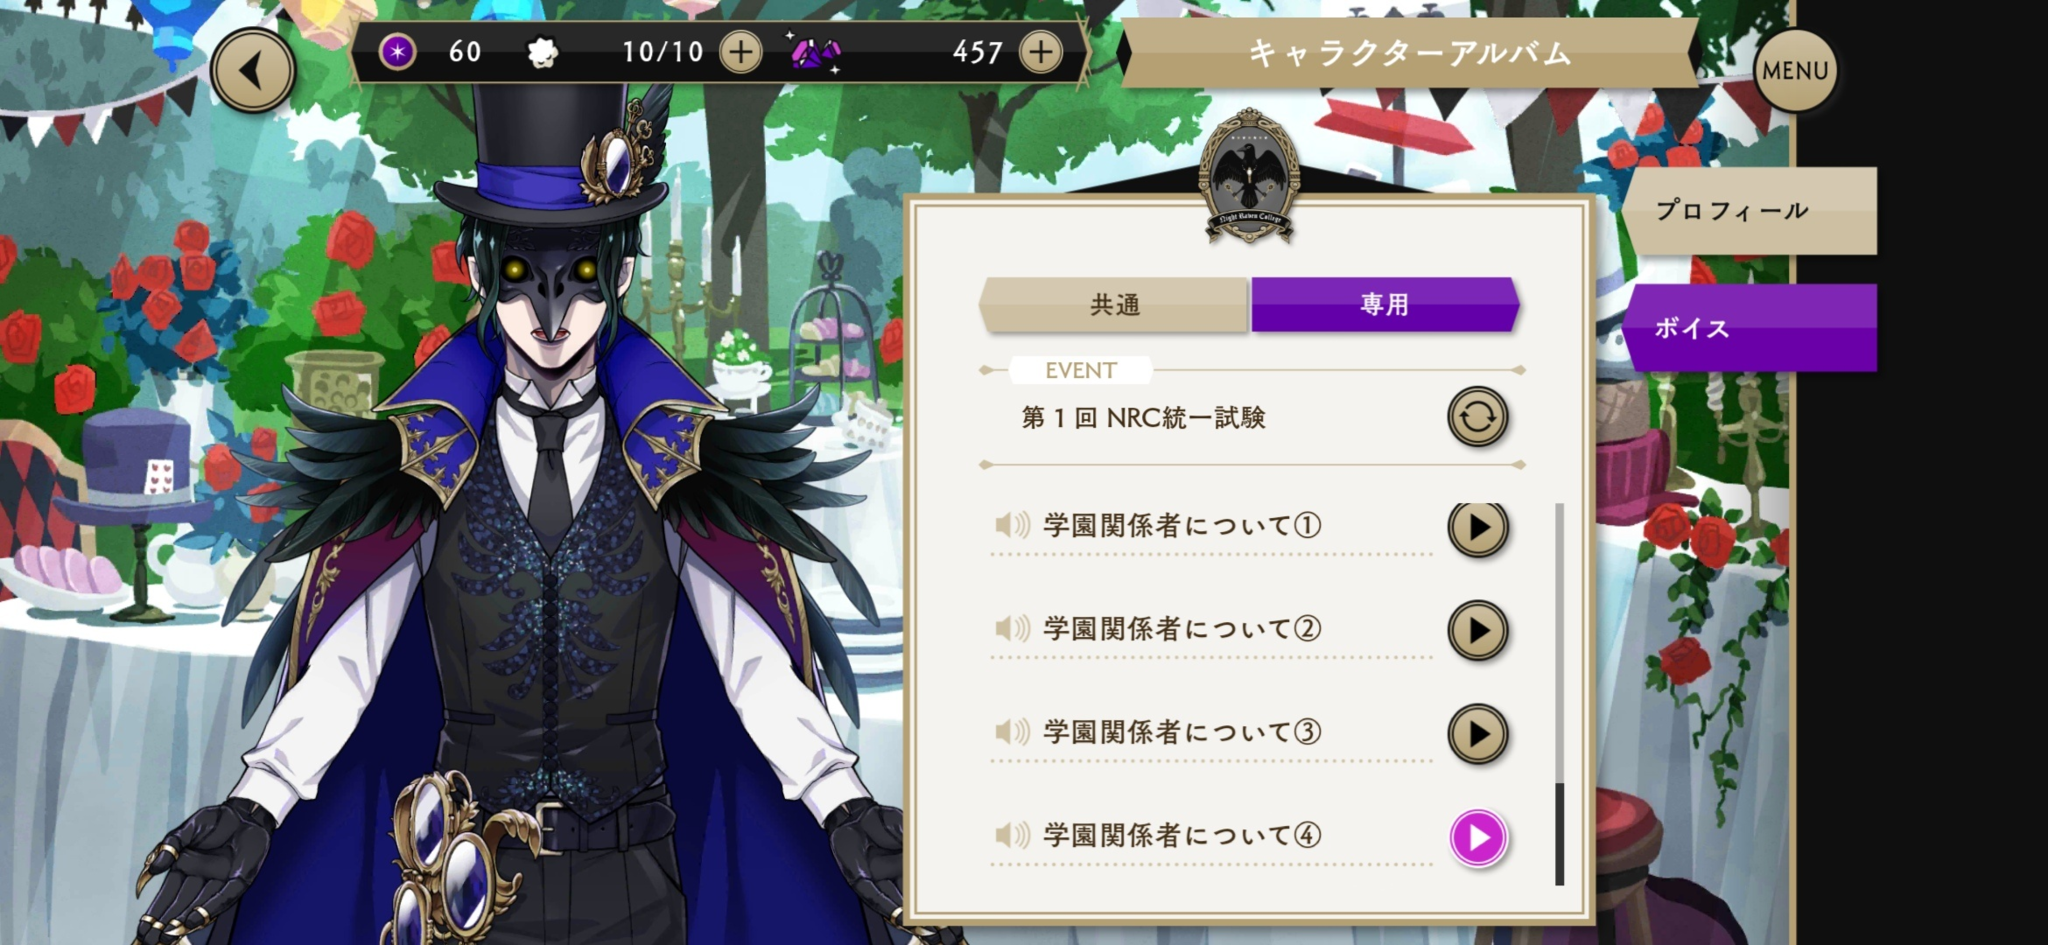Switch event with the circular refresh icon
Image resolution: width=2048 pixels, height=945 pixels.
(x=1477, y=417)
